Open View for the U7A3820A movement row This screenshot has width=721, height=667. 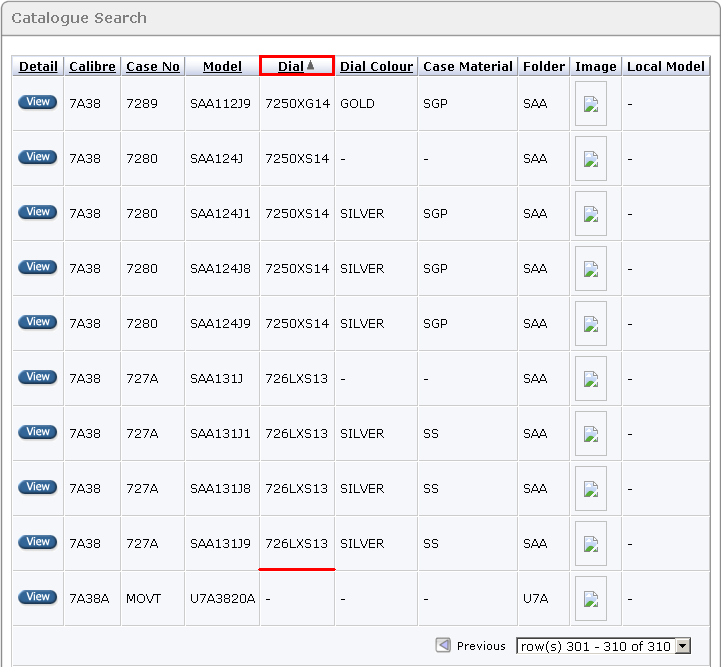click(x=38, y=597)
